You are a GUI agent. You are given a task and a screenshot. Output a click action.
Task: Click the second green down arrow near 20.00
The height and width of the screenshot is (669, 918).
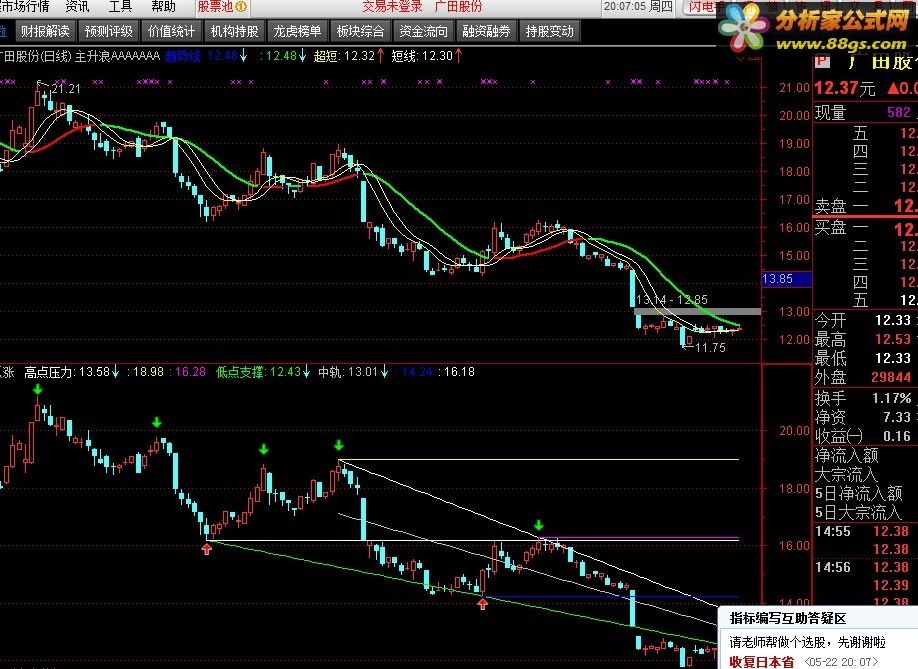point(156,422)
